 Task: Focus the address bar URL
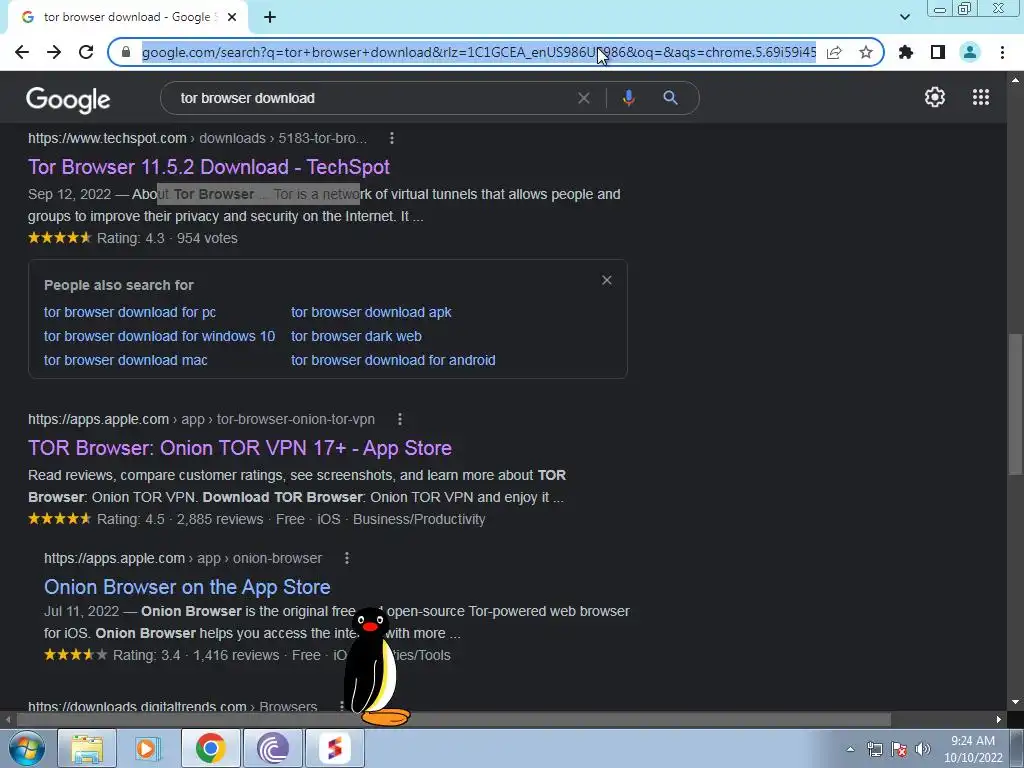pyautogui.click(x=479, y=52)
